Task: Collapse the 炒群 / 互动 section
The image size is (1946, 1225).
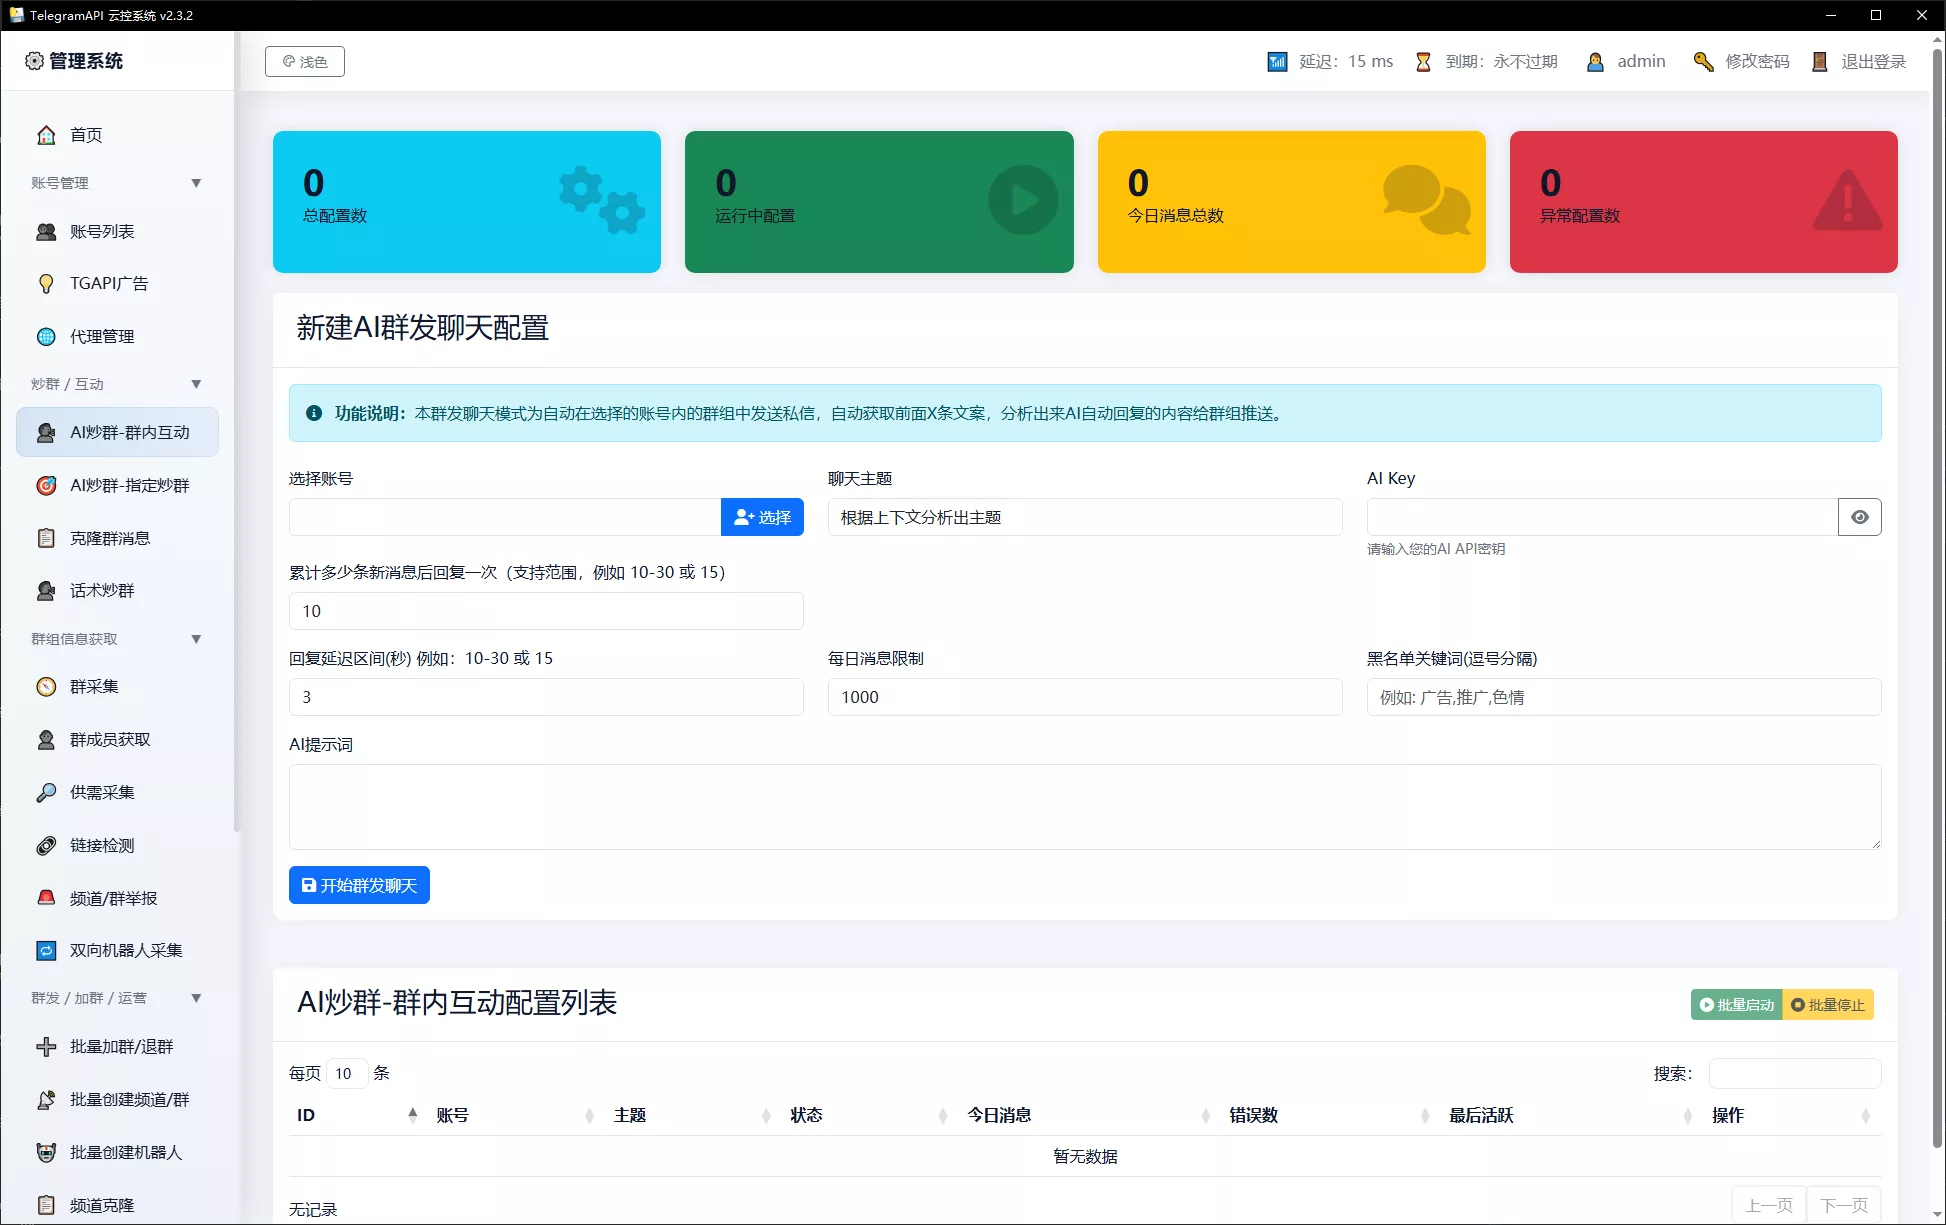Action: tap(196, 384)
